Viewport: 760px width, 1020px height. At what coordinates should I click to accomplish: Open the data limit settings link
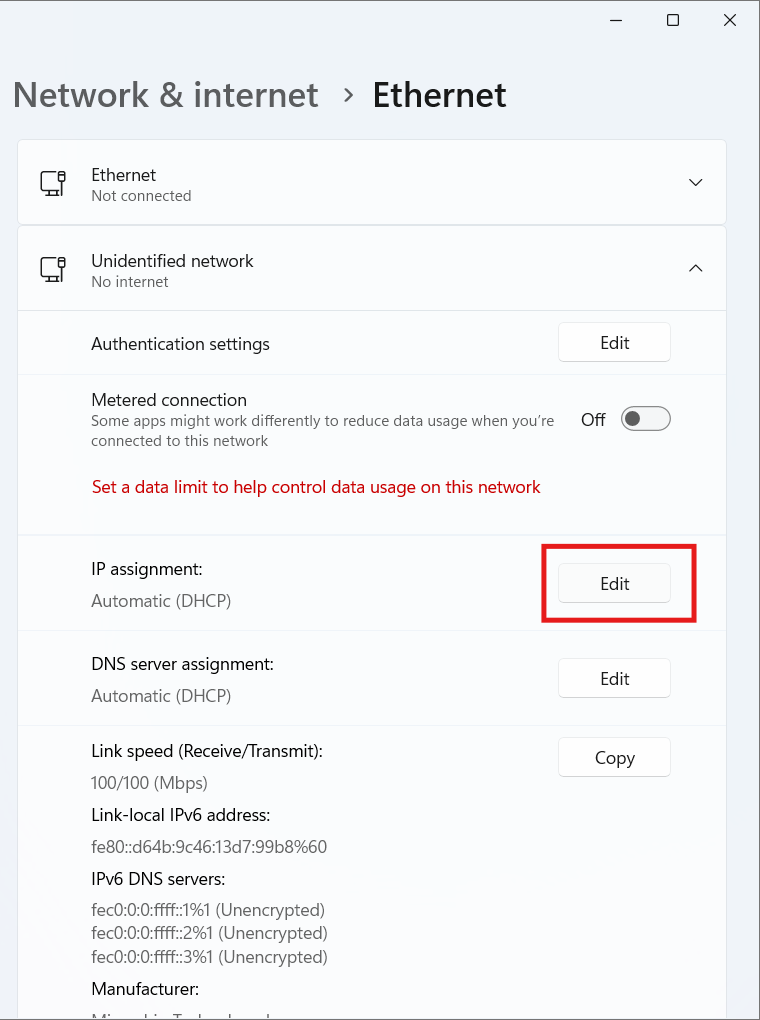316,487
